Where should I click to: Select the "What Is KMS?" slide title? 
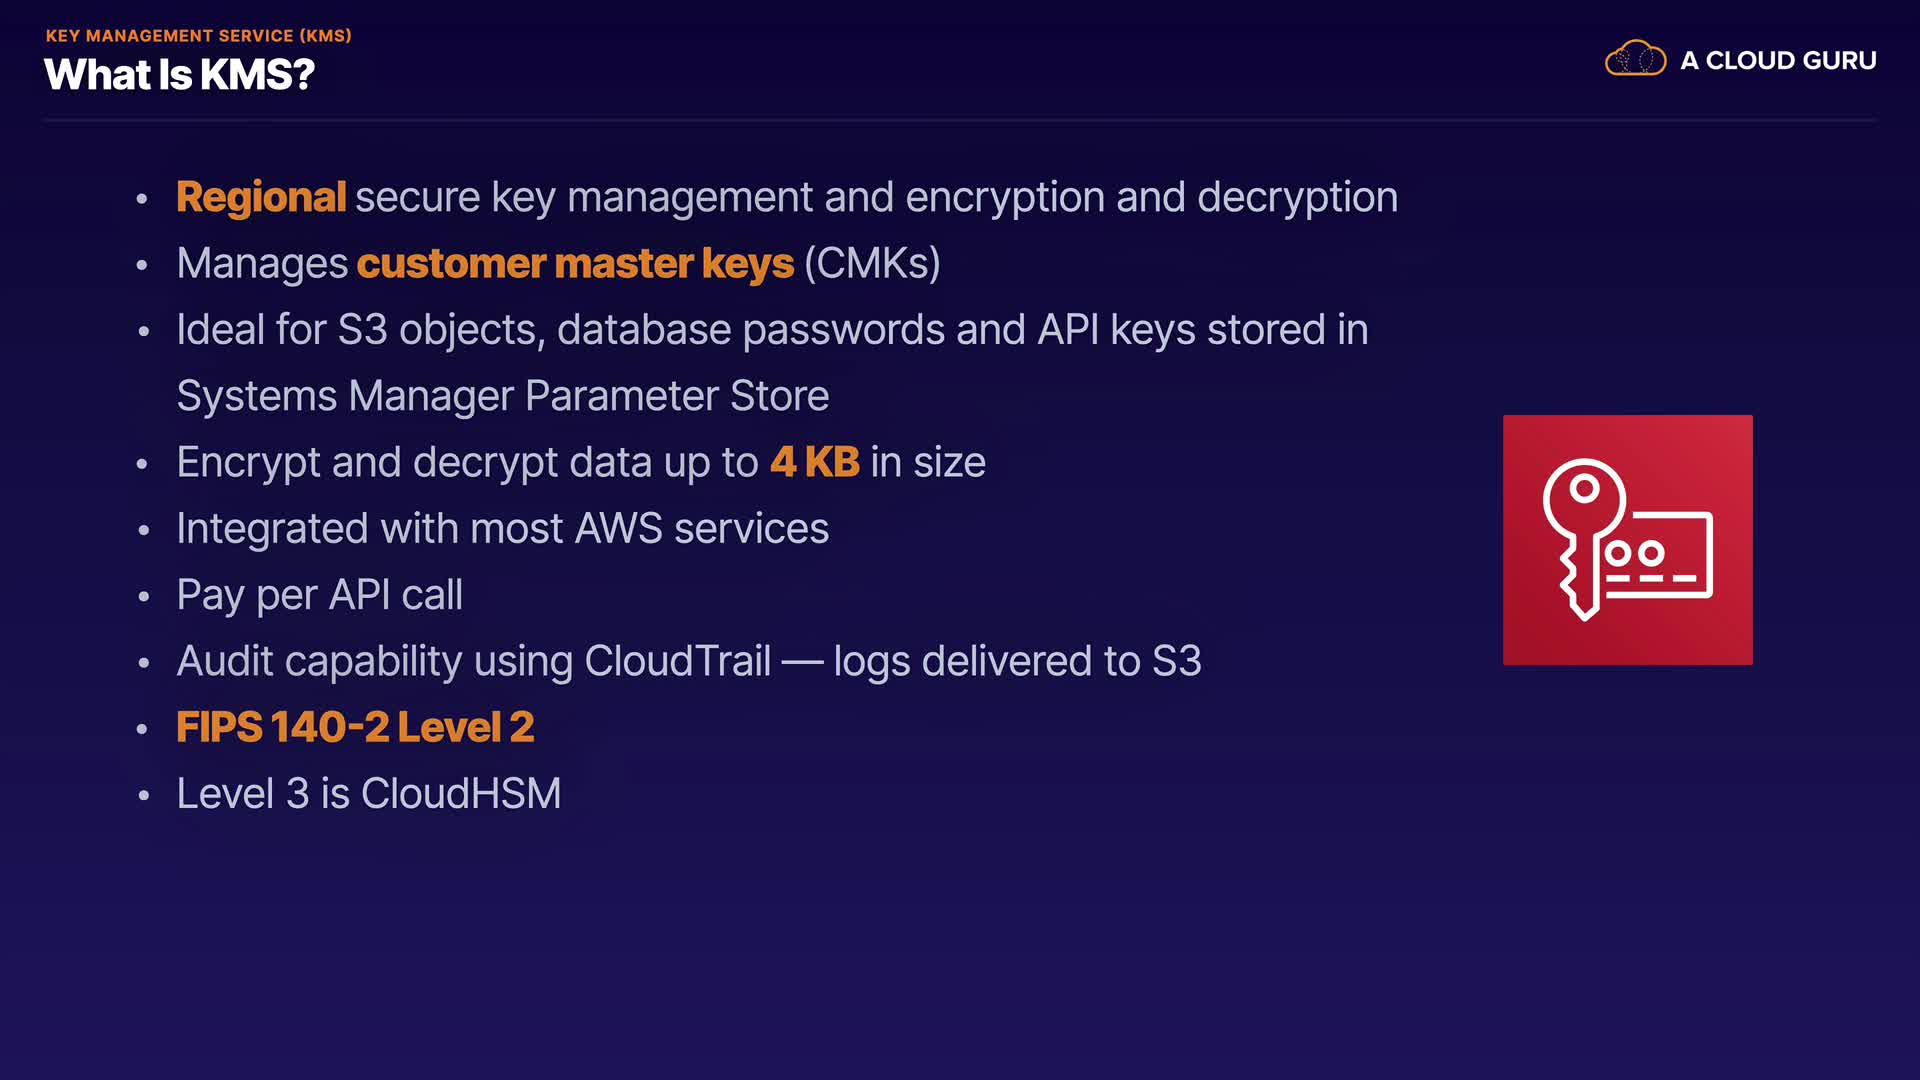(x=180, y=75)
